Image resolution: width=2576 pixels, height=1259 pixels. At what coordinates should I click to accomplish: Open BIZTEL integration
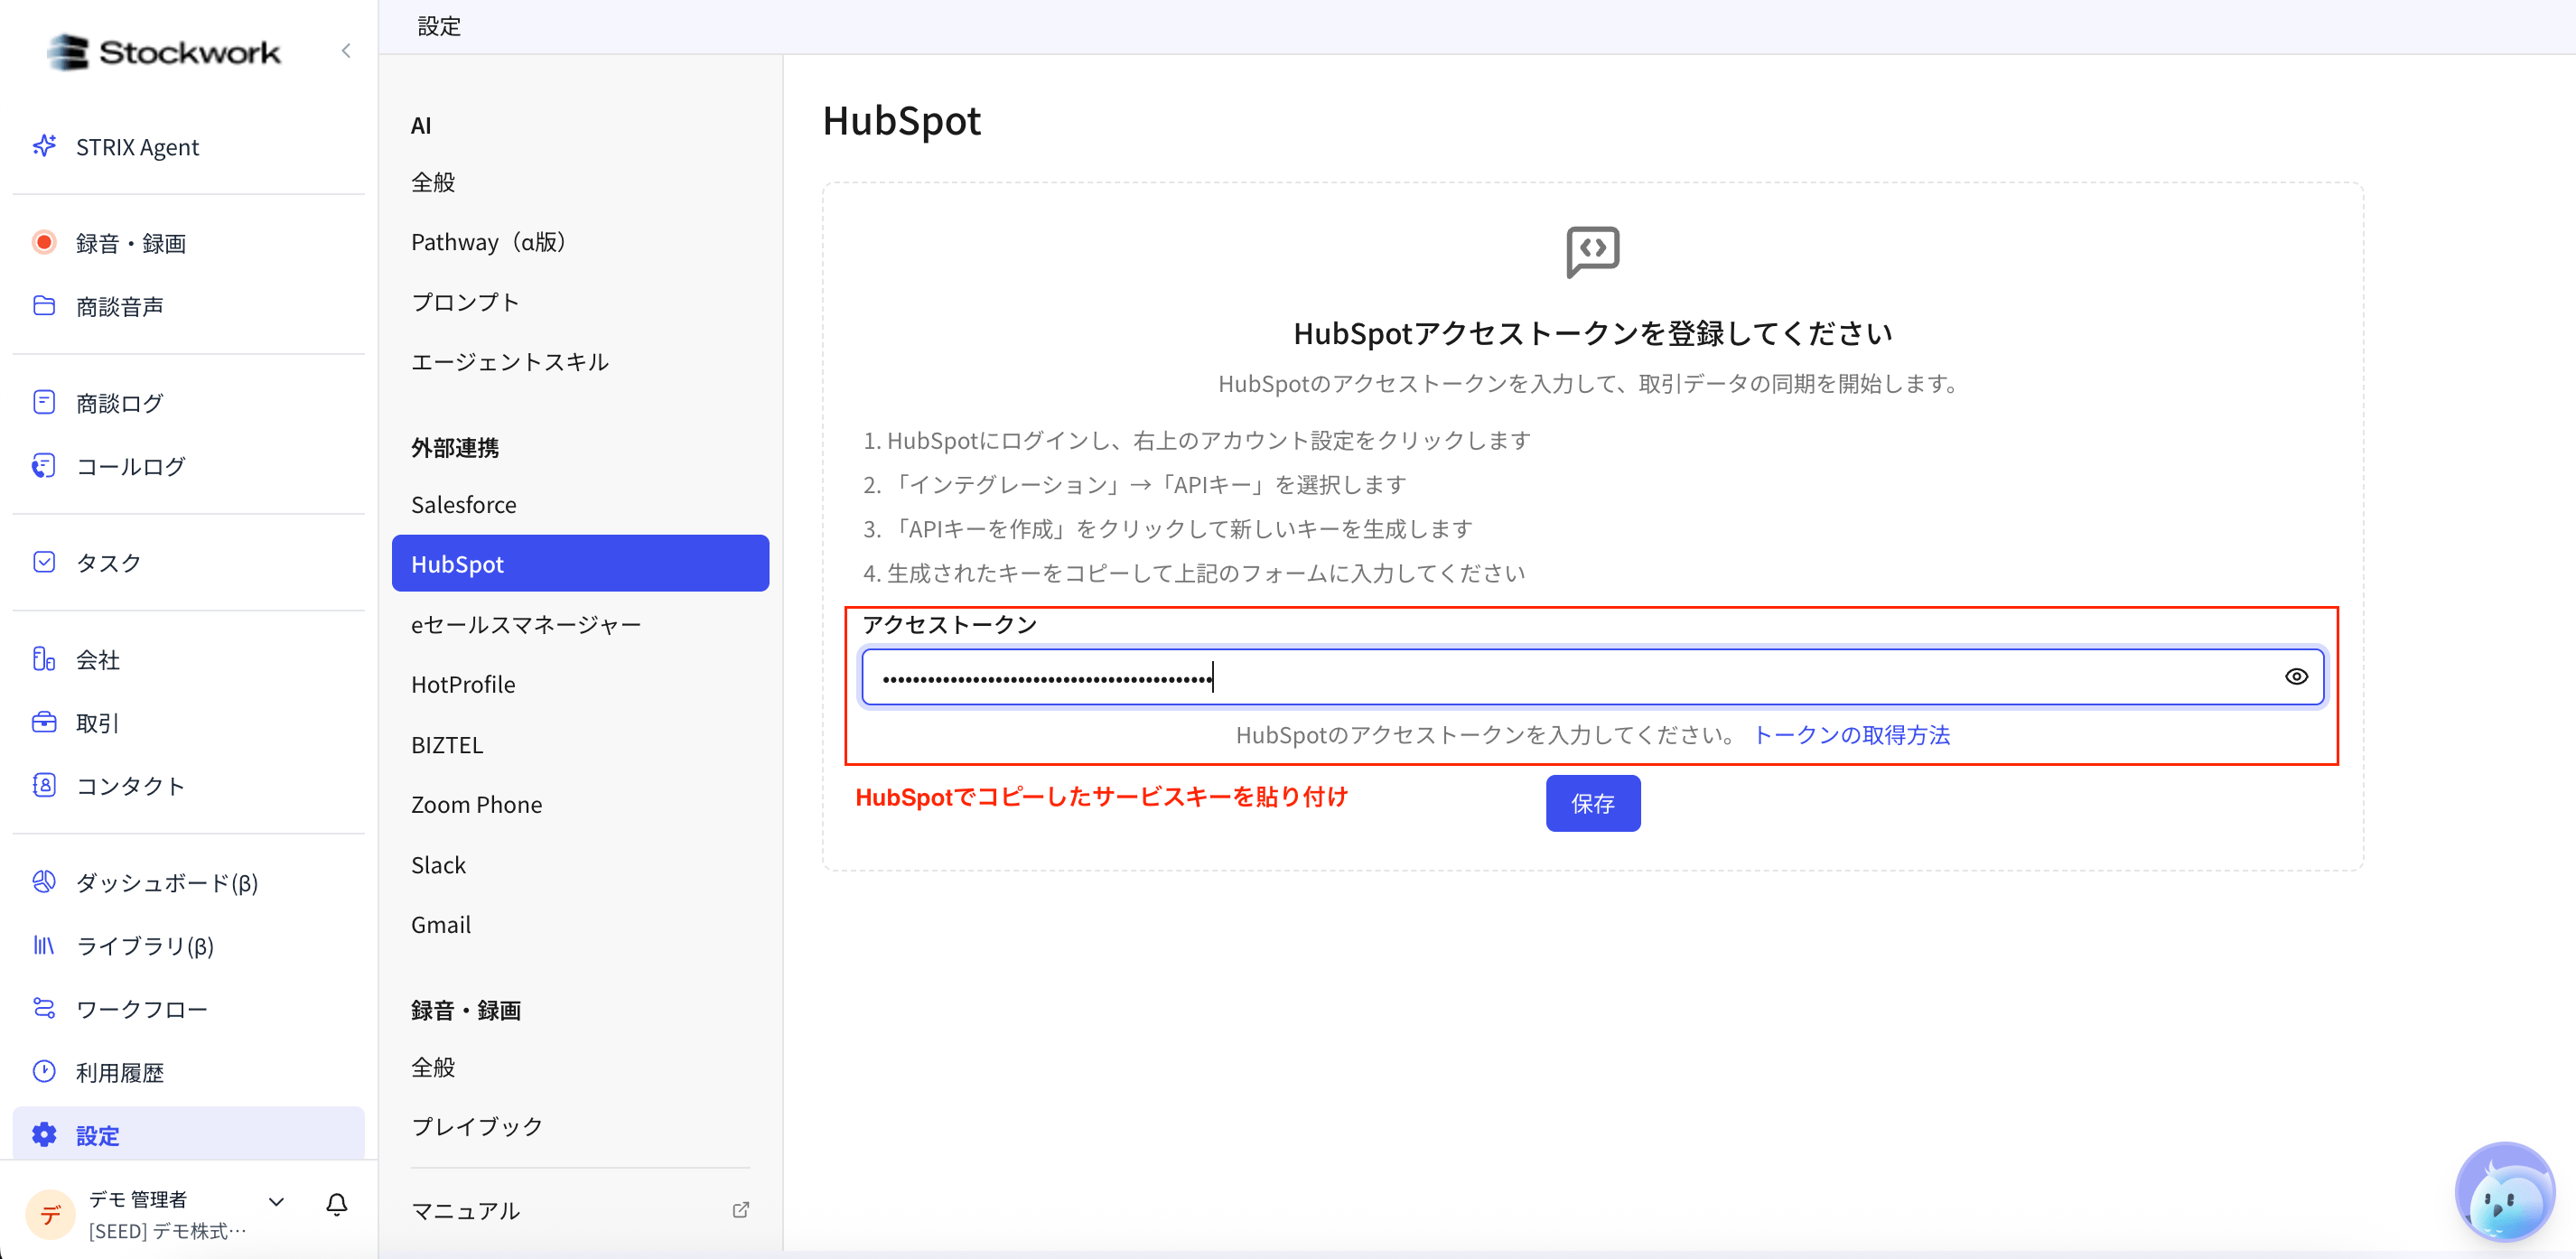(447, 744)
